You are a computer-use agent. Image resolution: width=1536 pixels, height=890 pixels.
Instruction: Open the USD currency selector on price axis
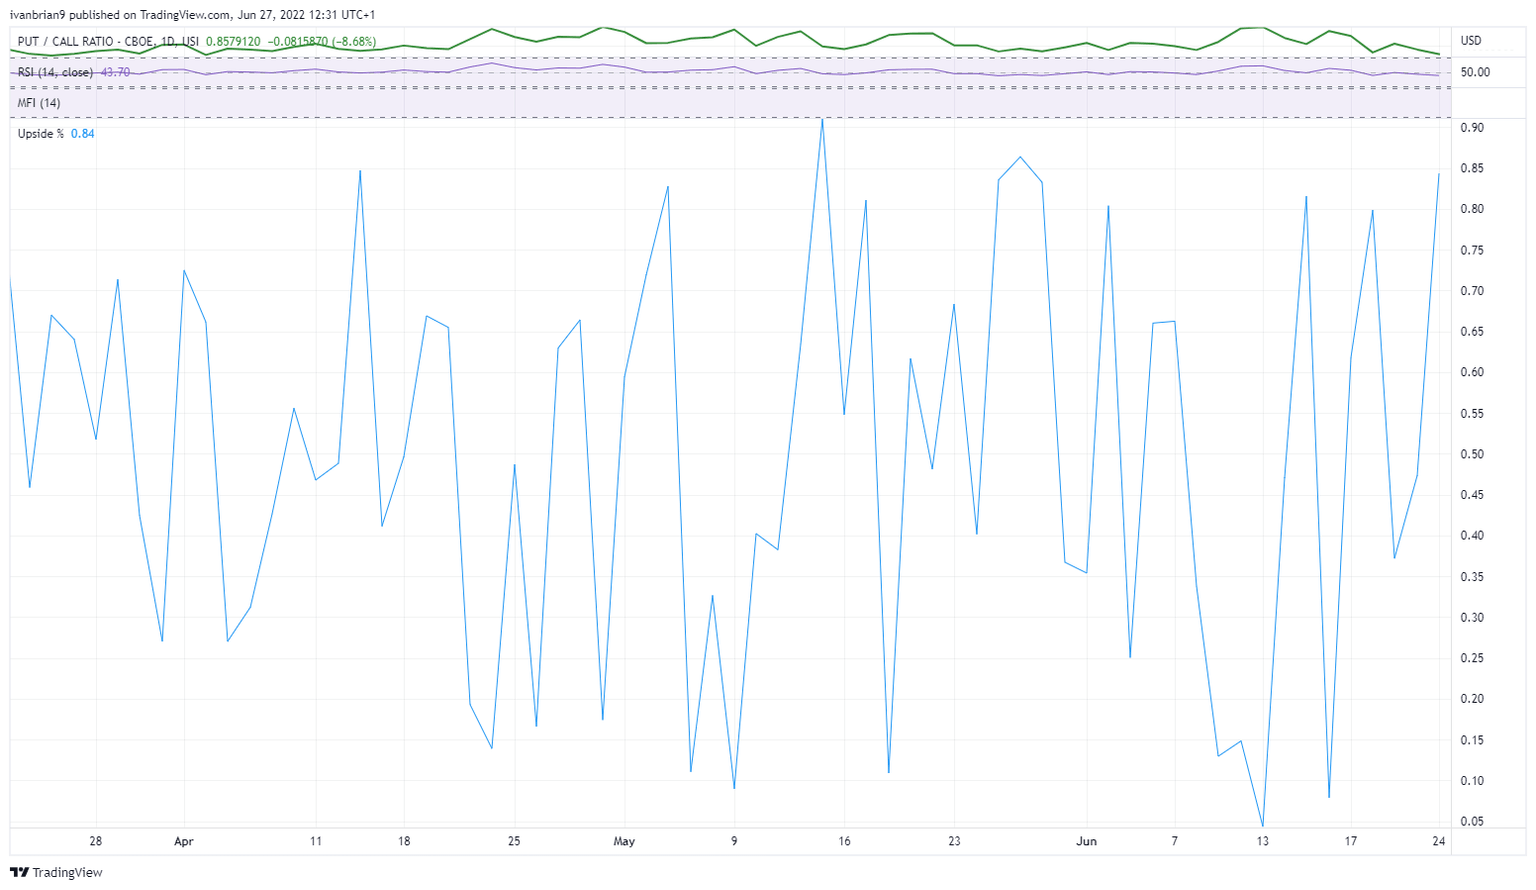click(x=1471, y=41)
